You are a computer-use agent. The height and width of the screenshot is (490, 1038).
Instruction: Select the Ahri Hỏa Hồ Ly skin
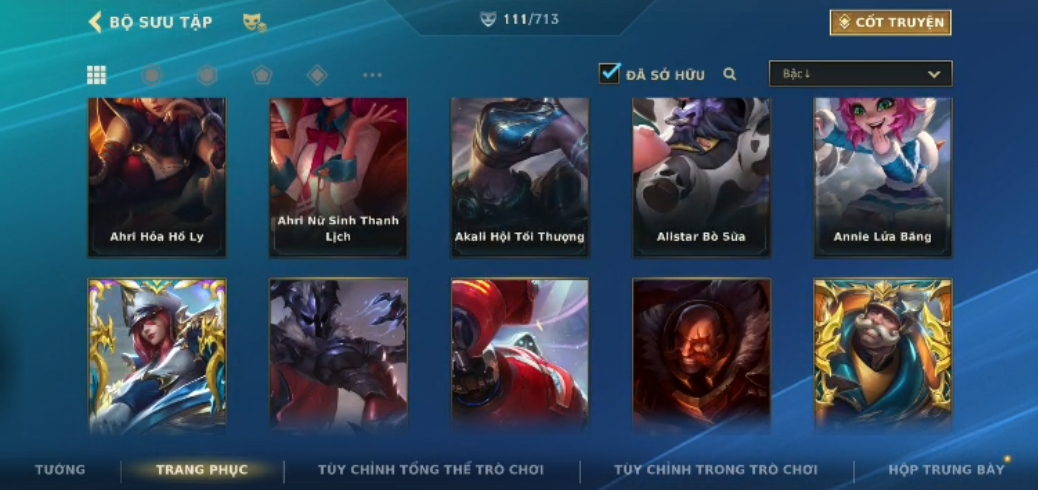click(157, 177)
